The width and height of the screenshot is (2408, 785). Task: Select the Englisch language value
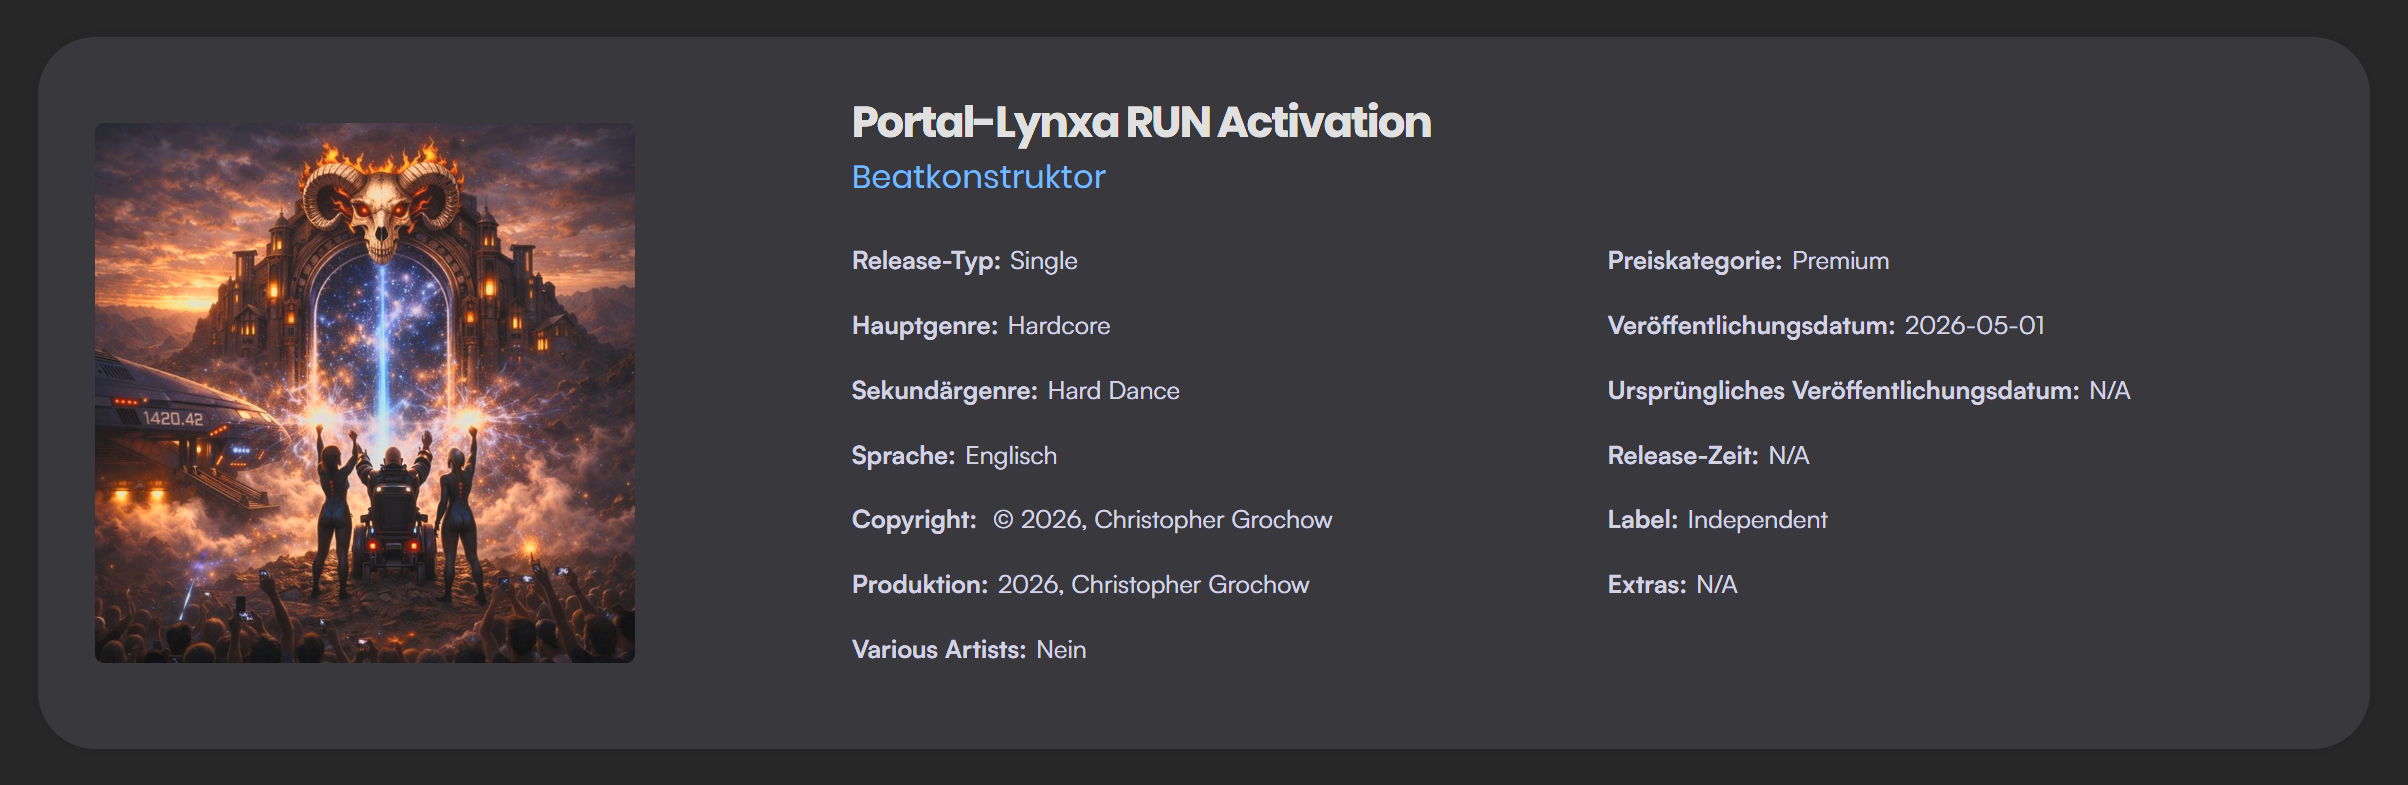pyautogui.click(x=1010, y=456)
